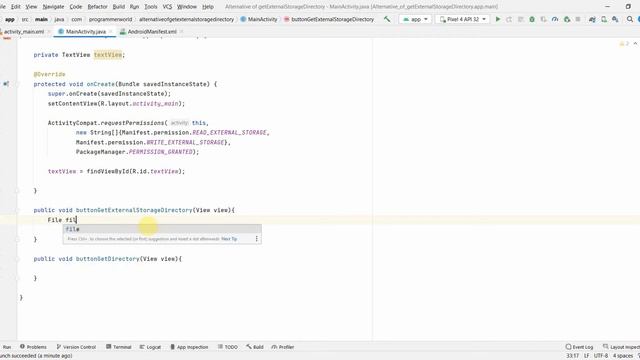Screen dimensions: 640x360
Task: Open the Terminal tool window
Action: [x=118, y=347]
